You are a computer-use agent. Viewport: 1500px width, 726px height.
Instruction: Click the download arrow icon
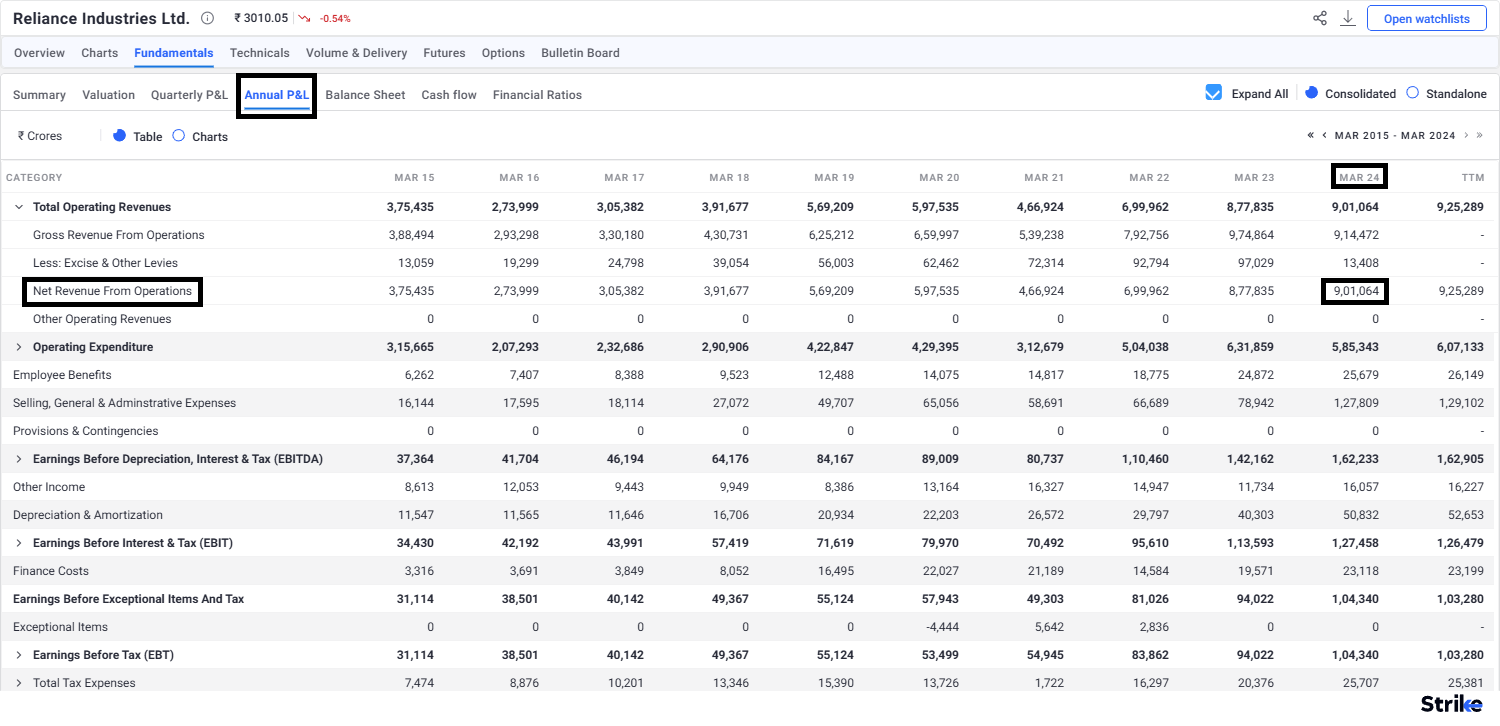tap(1348, 18)
